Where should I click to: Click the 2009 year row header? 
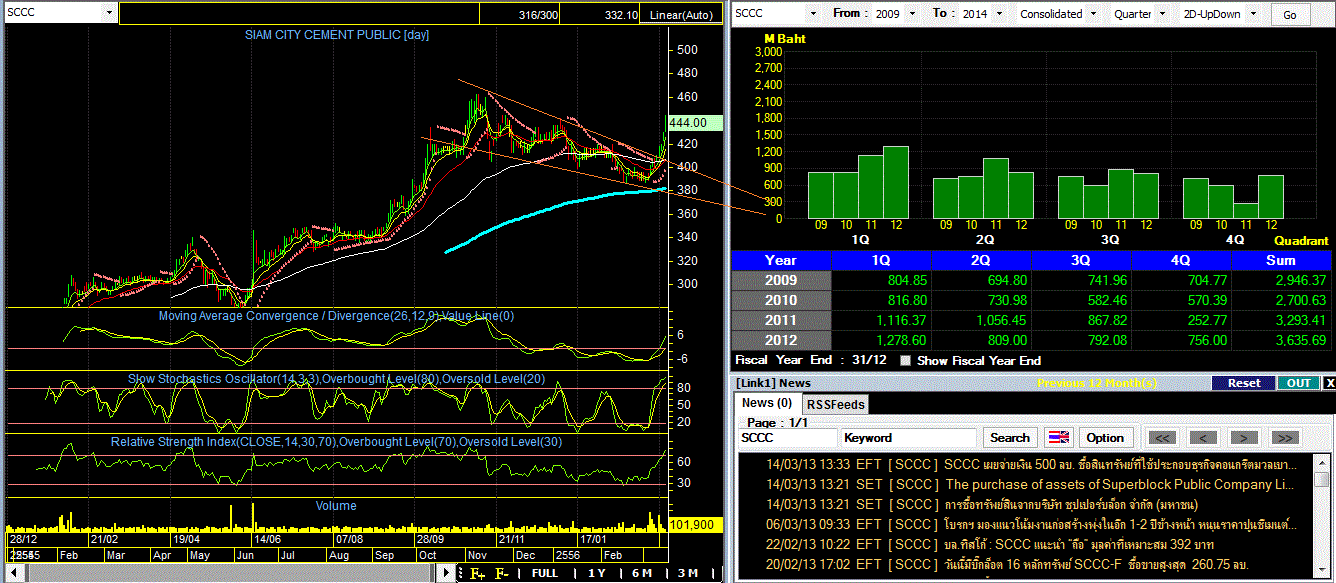[781, 280]
